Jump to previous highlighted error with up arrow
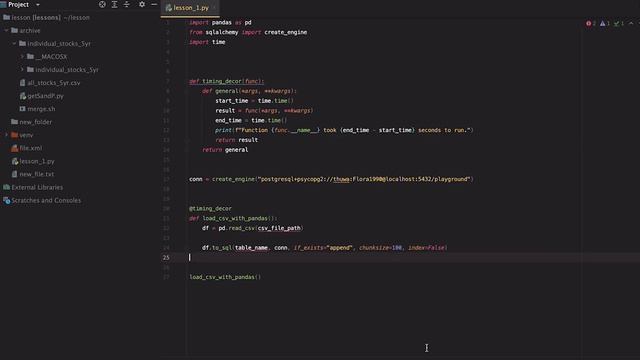The height and width of the screenshot is (360, 640). pyautogui.click(x=631, y=24)
